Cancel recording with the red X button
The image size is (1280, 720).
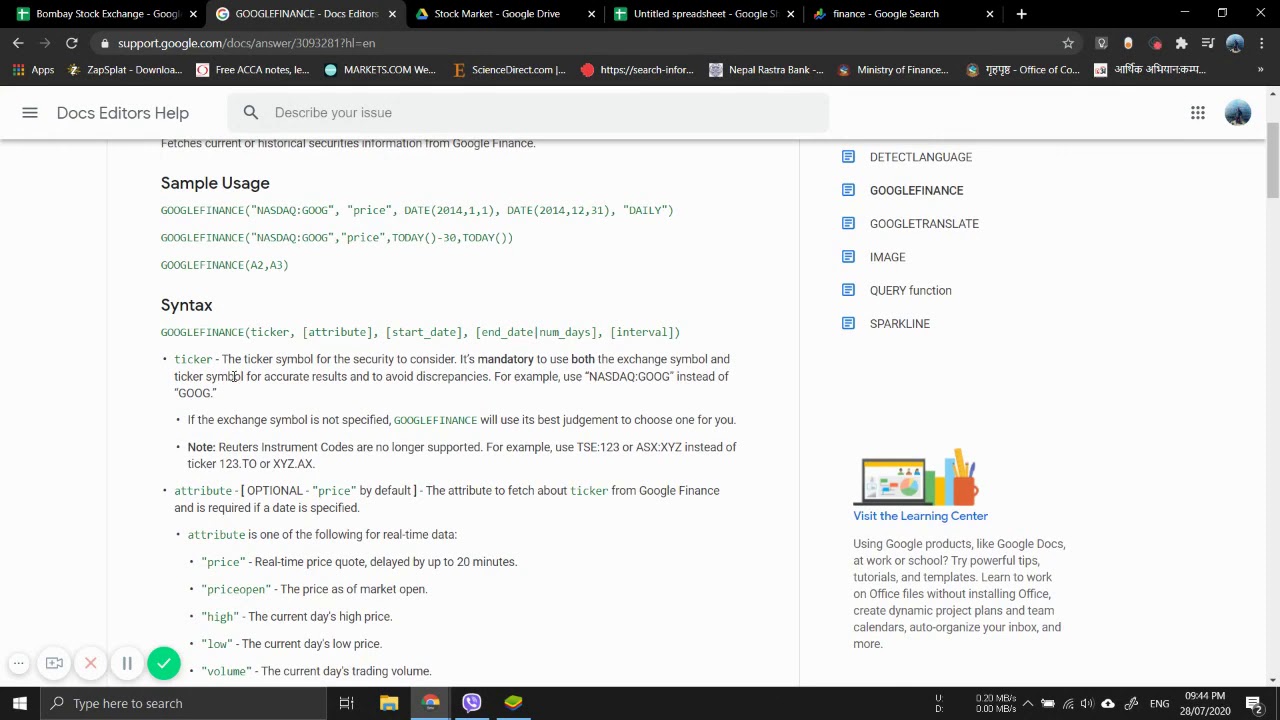pyautogui.click(x=90, y=663)
